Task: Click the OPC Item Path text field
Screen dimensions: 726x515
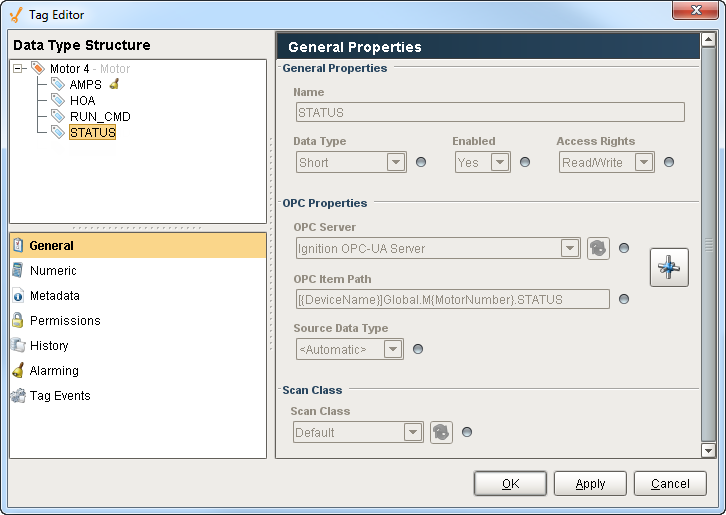Action: tap(452, 299)
